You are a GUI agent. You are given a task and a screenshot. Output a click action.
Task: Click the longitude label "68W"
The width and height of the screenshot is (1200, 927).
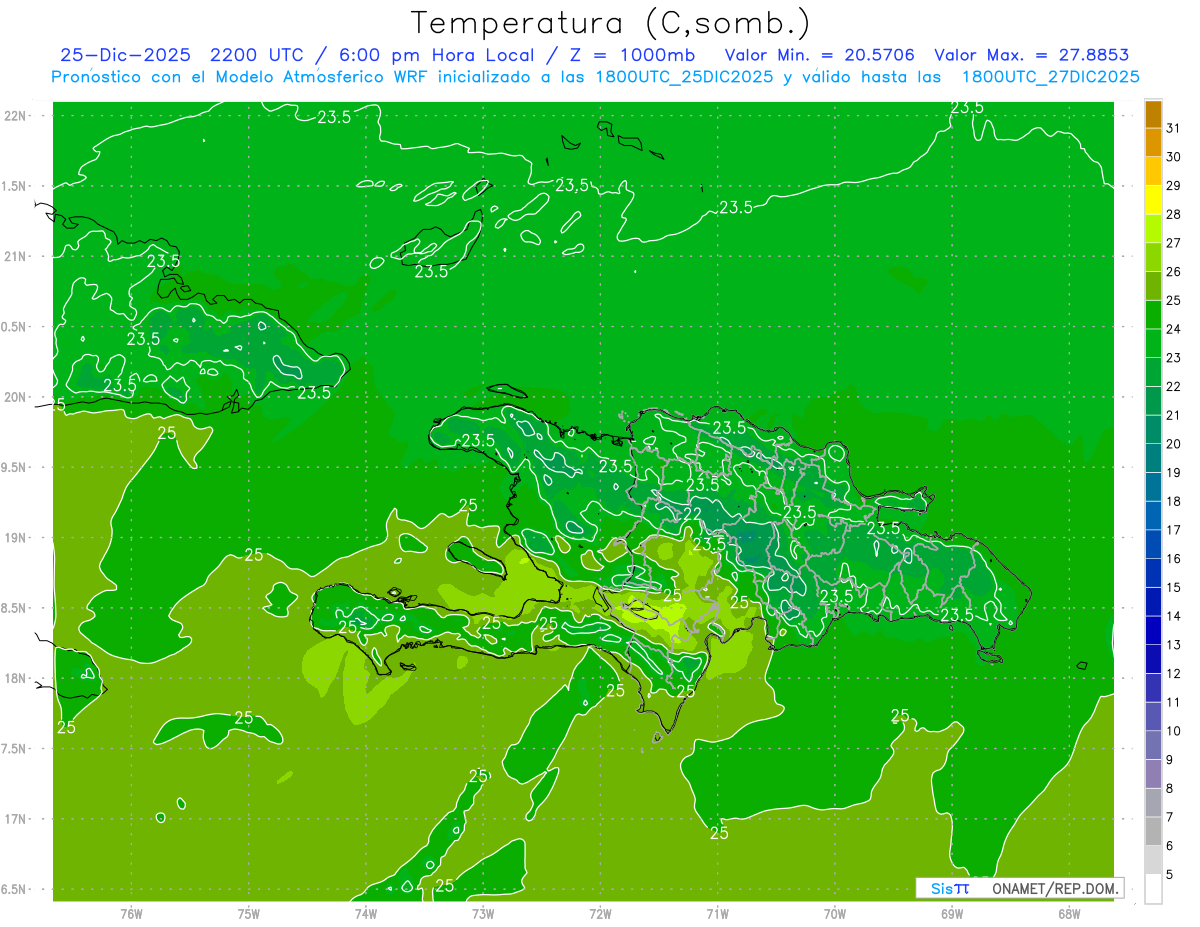1069,913
